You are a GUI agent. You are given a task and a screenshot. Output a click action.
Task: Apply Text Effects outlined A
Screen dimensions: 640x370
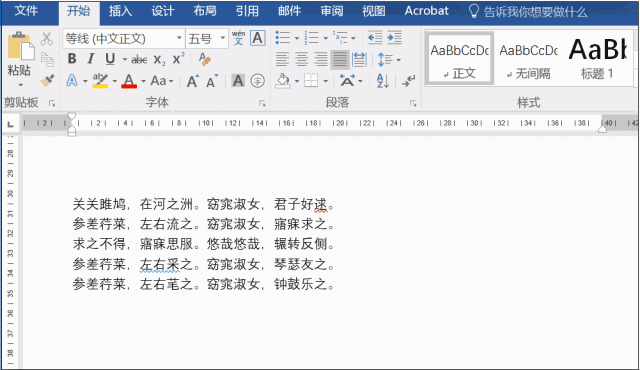72,80
